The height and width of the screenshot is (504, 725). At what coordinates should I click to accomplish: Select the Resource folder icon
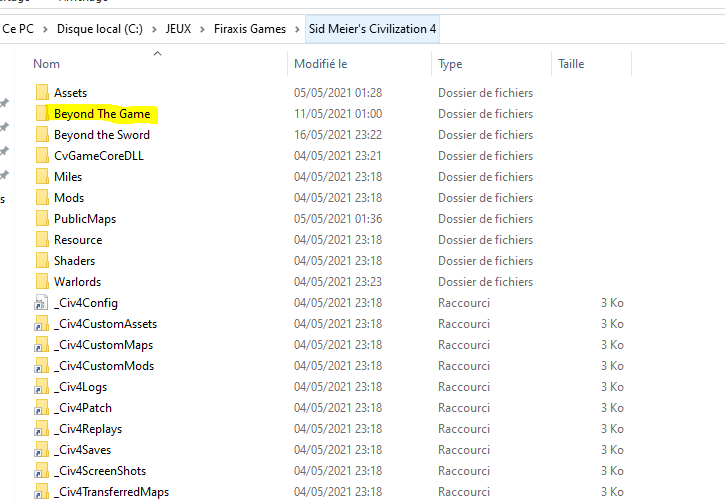(x=42, y=240)
